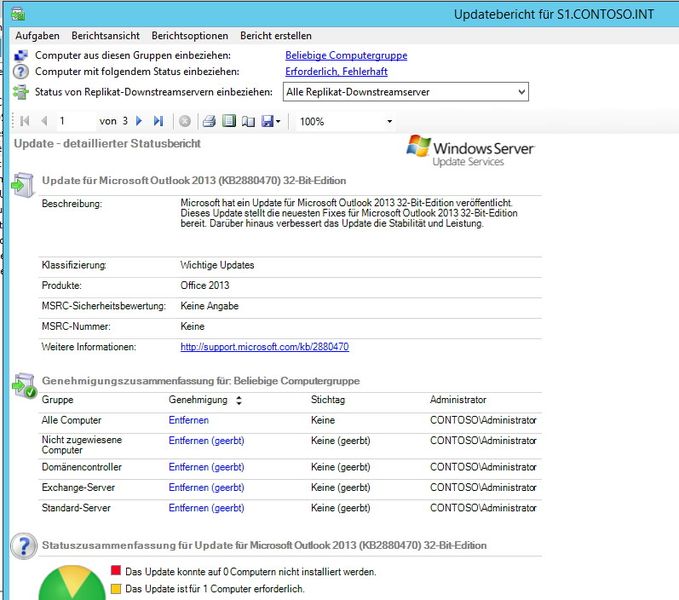Click Entfernen for Alle Computer

click(188, 420)
